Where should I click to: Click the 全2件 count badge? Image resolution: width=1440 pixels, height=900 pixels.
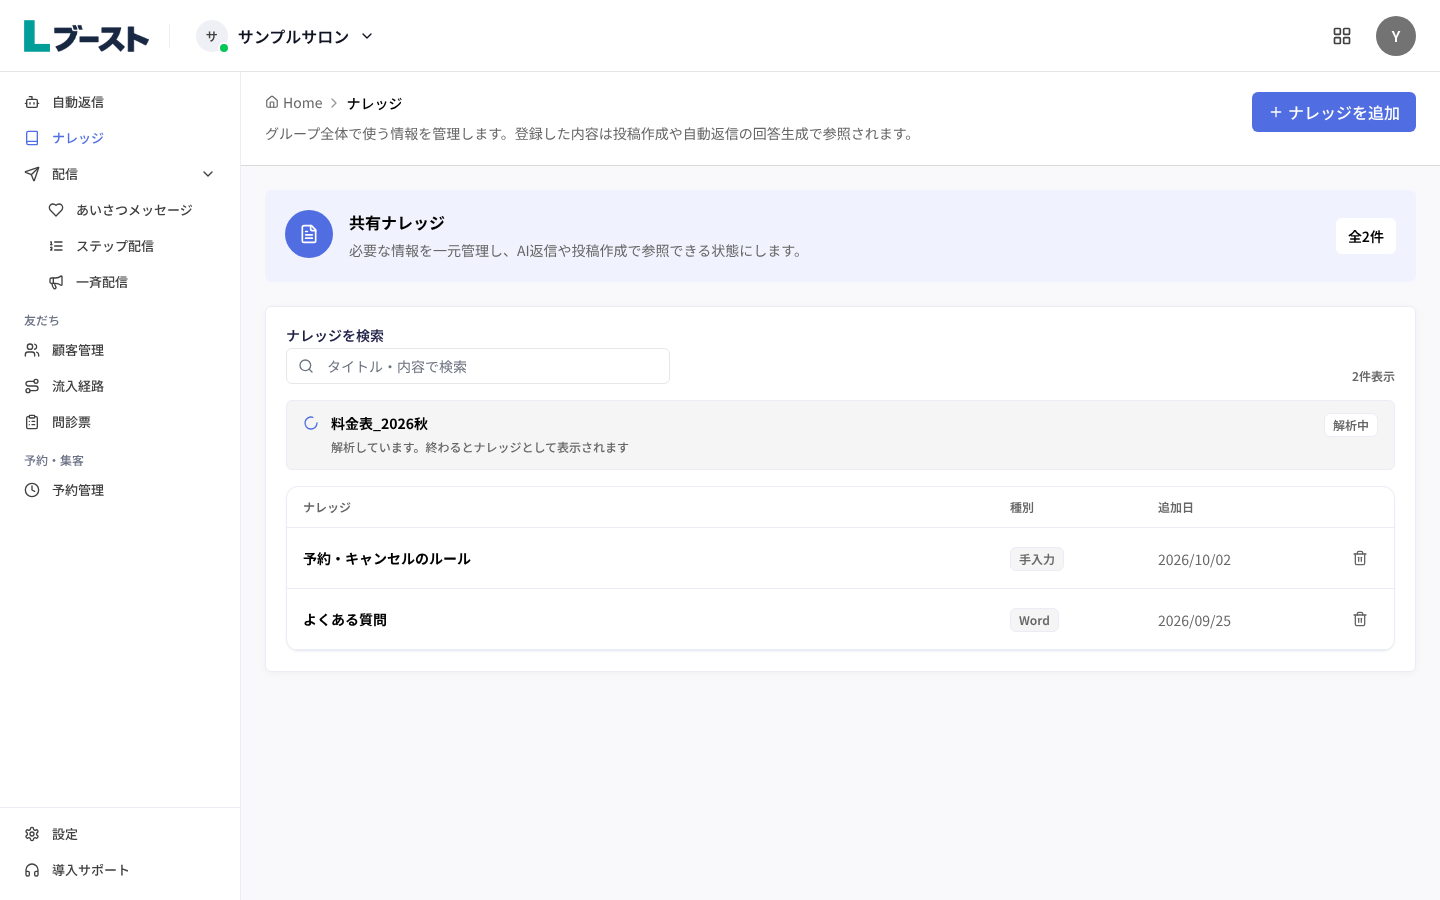[x=1366, y=236]
